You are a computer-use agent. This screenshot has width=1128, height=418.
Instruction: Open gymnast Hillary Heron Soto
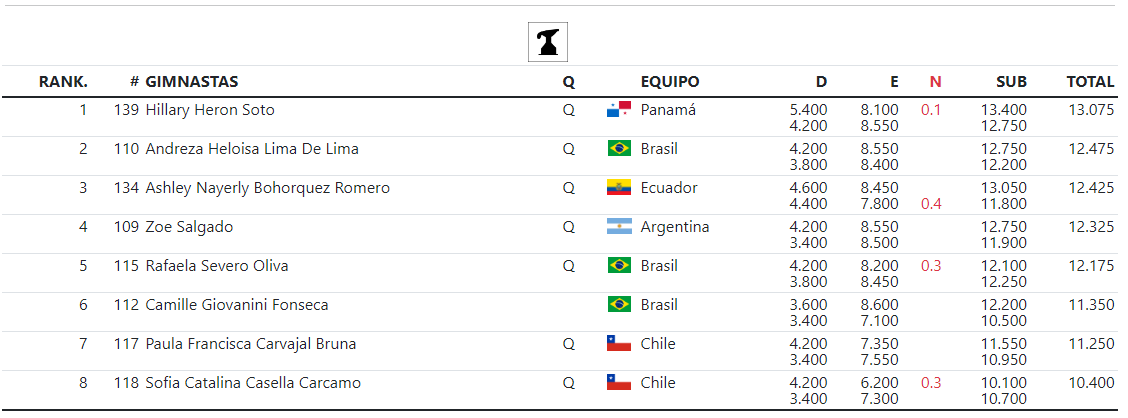tap(210, 110)
